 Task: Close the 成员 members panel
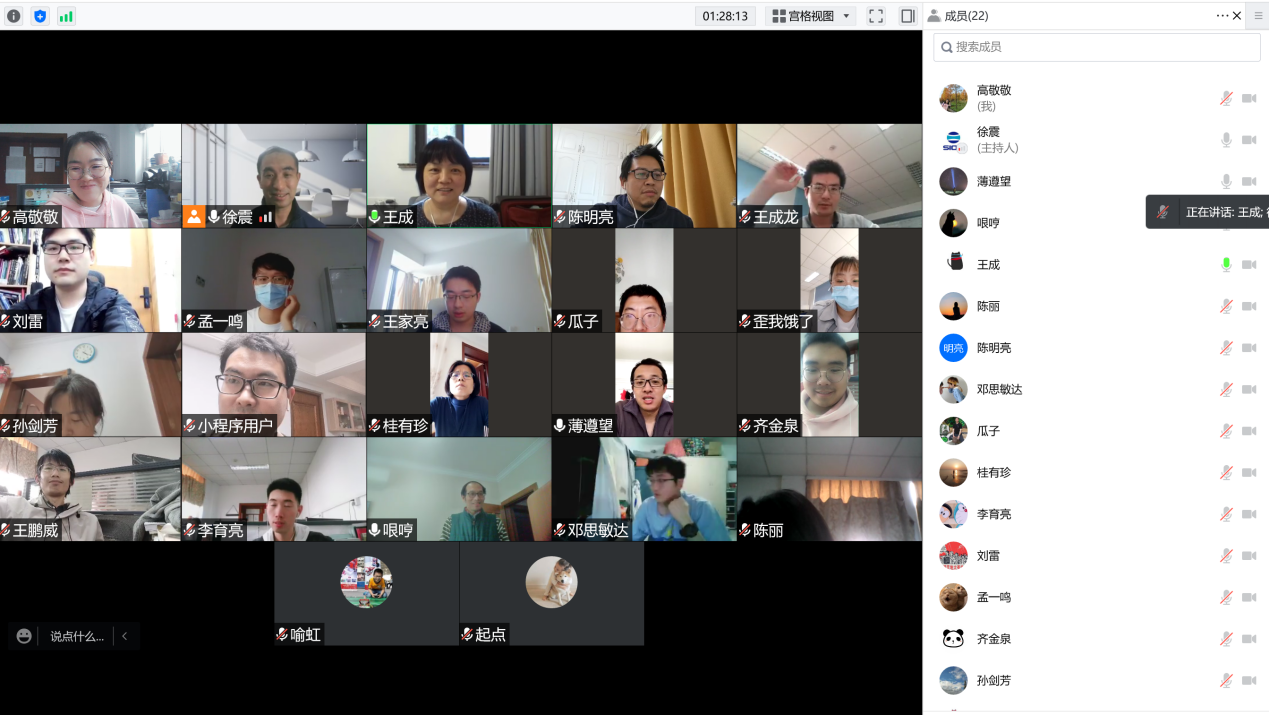click(1237, 16)
